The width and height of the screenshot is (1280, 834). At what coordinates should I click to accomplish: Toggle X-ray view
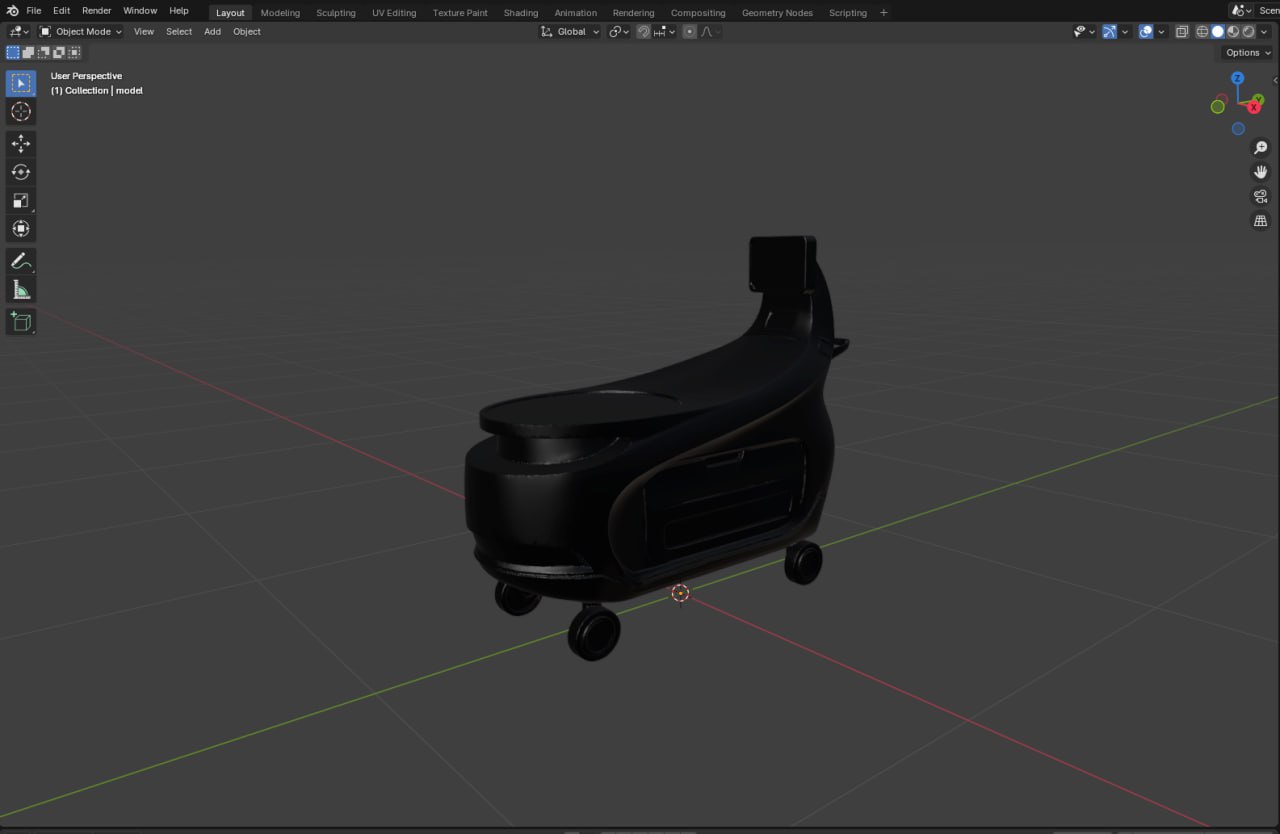[x=1182, y=31]
